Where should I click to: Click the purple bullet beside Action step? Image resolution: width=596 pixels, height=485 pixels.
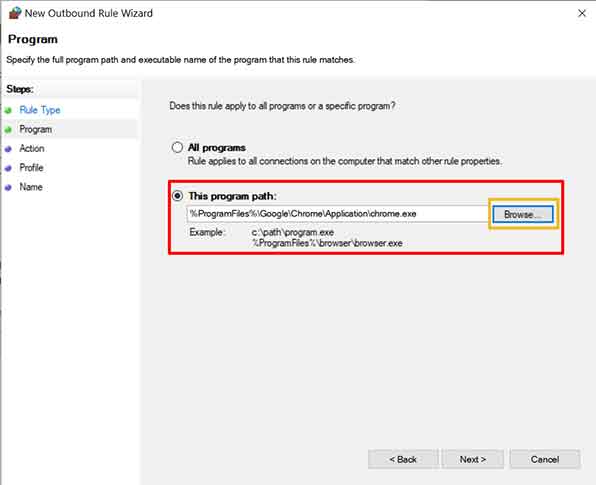point(8,149)
